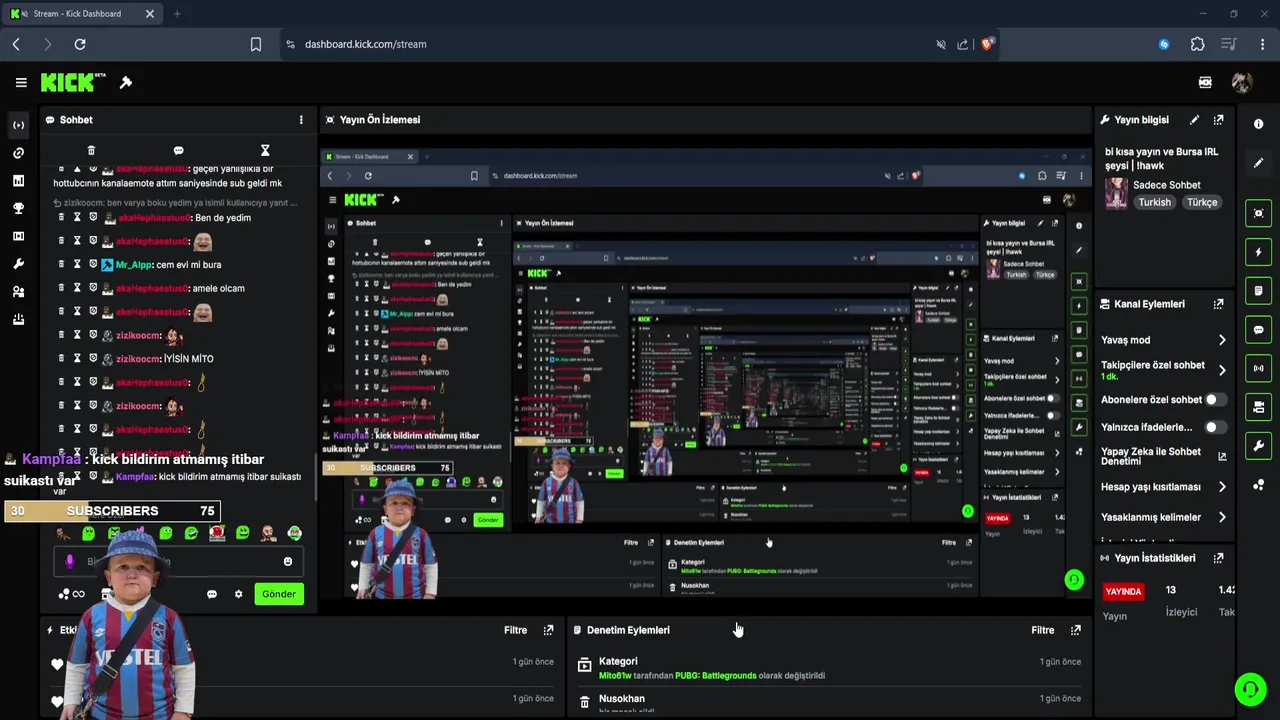Toggle the chat panel in right sidebar
The height and width of the screenshot is (720, 1280).
(x=1258, y=329)
